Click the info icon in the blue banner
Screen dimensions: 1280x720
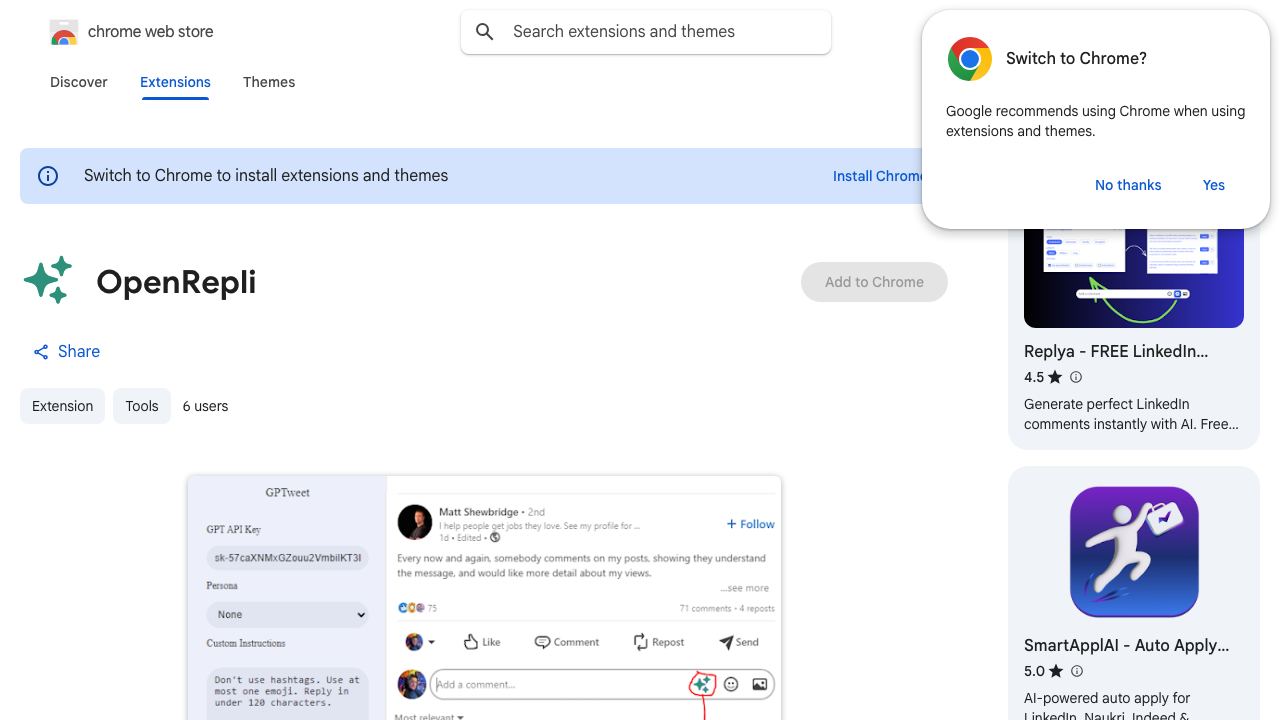(x=48, y=176)
